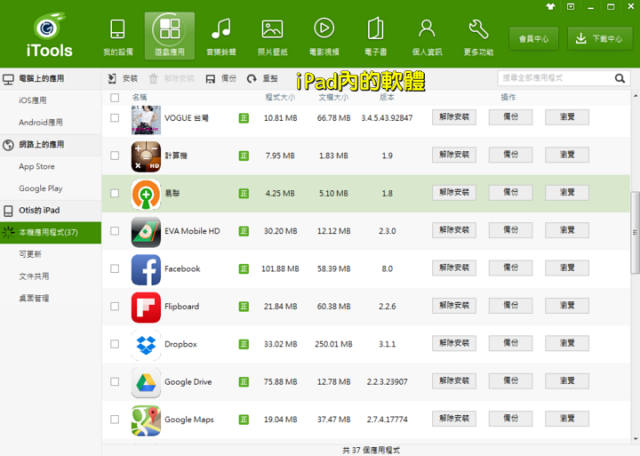Image resolution: width=640 pixels, height=456 pixels.
Task: Click the green badge in Facebook row
Action: pos(244,269)
